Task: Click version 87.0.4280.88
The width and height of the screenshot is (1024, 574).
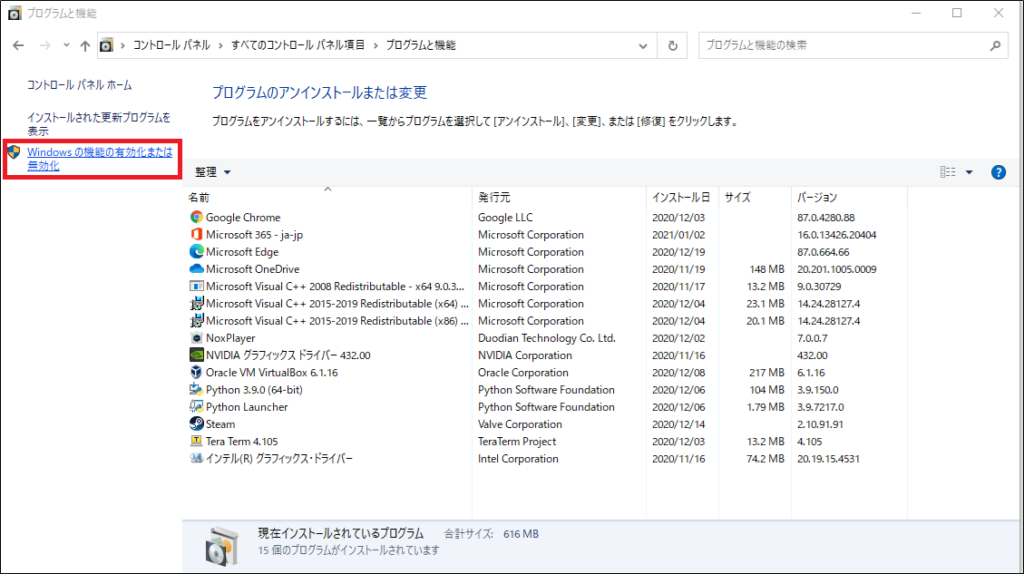Action: click(825, 217)
